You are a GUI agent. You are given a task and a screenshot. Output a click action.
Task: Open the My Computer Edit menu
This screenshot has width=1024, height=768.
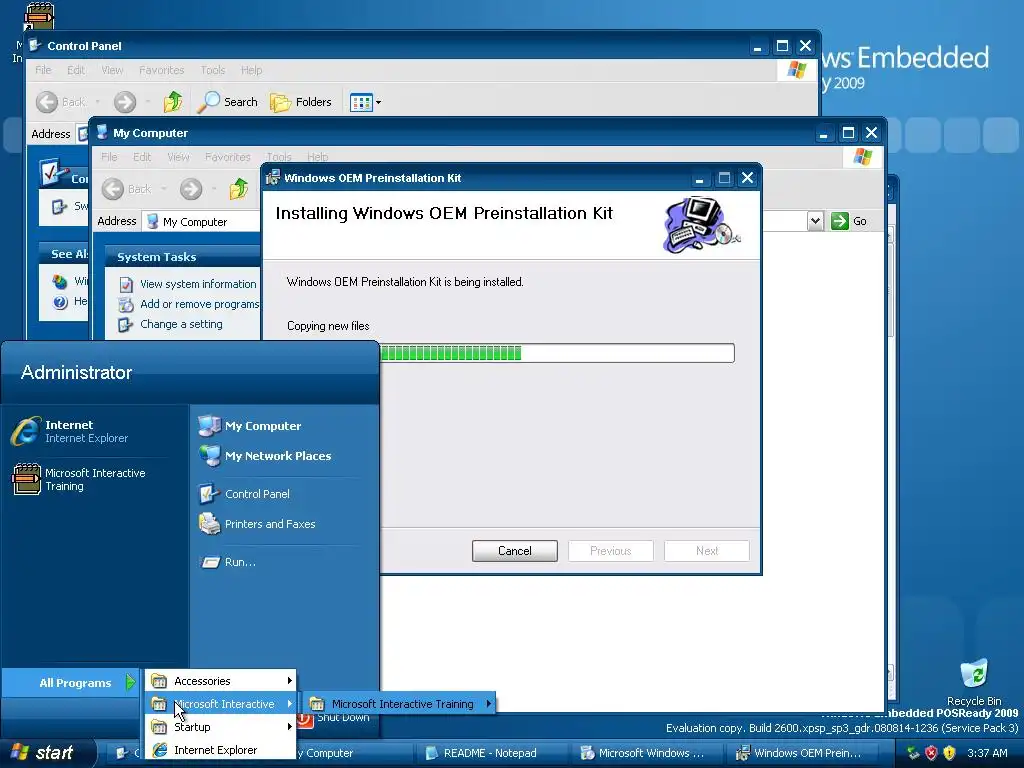click(142, 157)
